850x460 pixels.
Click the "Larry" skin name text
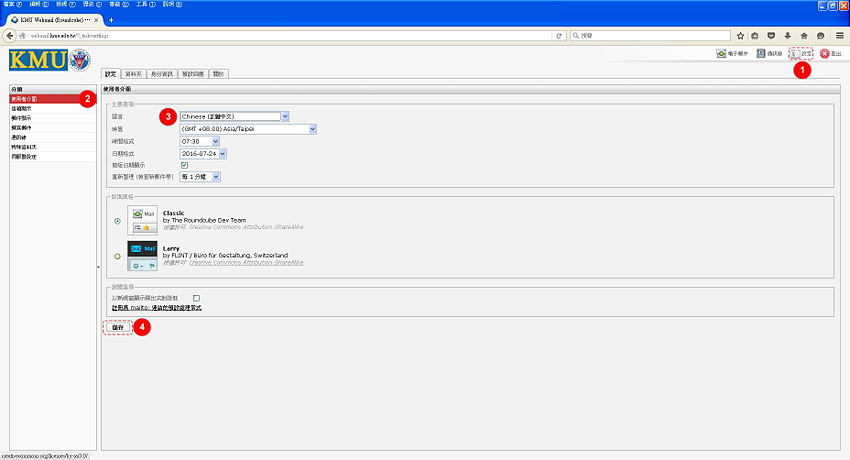[x=171, y=249]
